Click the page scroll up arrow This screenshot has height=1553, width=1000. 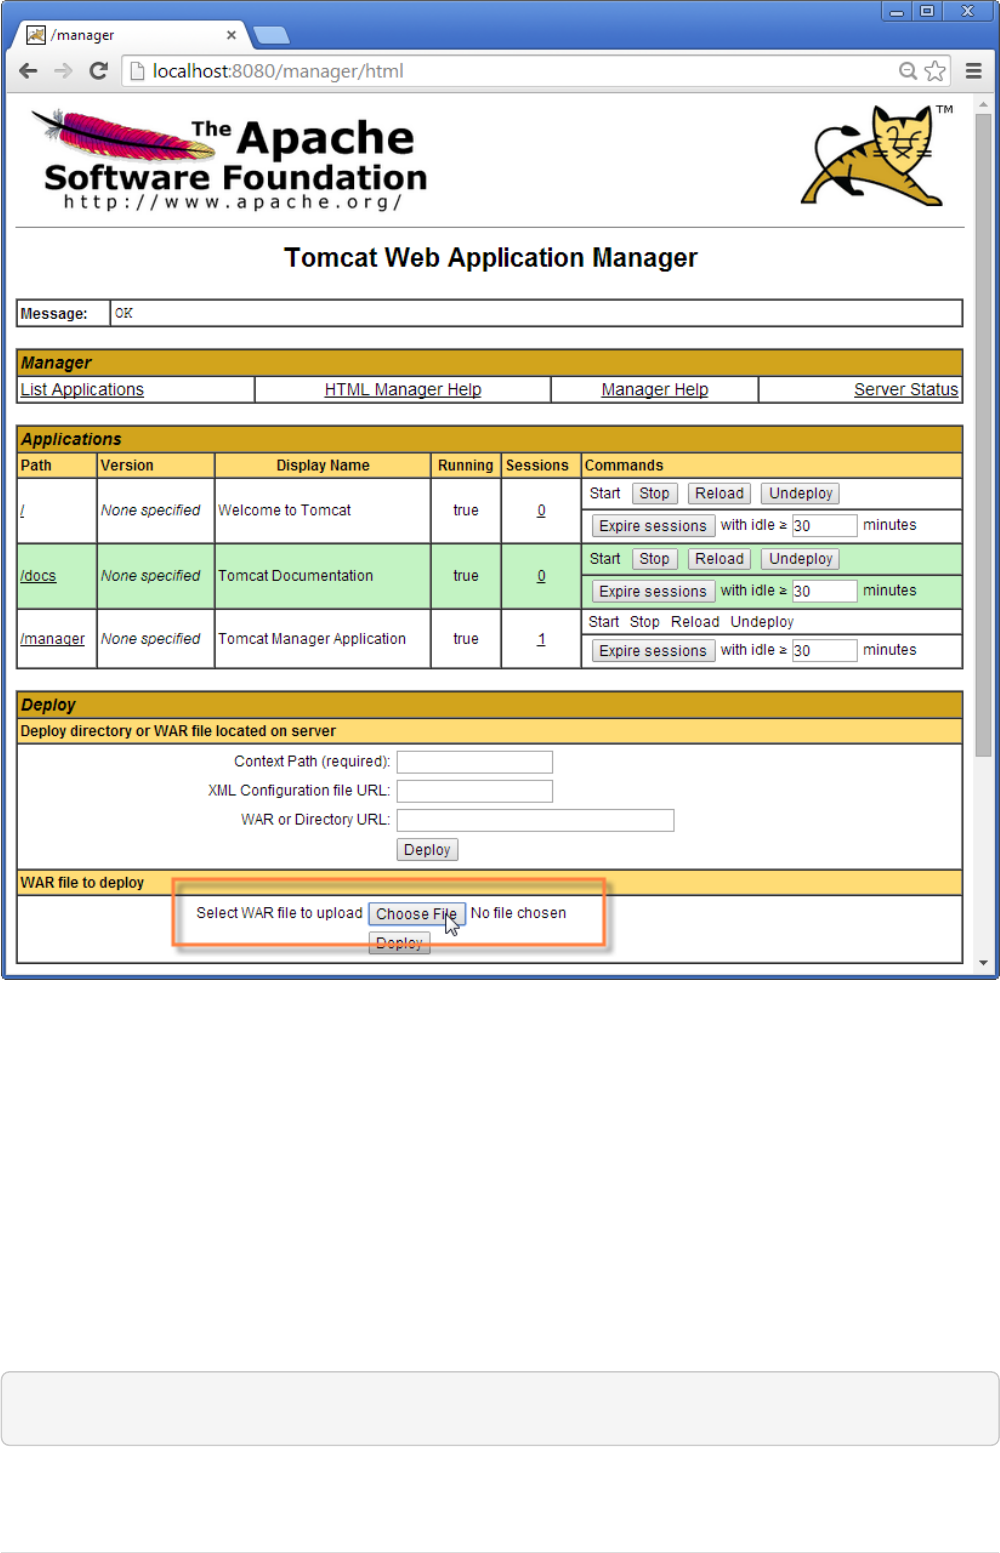coord(983,104)
